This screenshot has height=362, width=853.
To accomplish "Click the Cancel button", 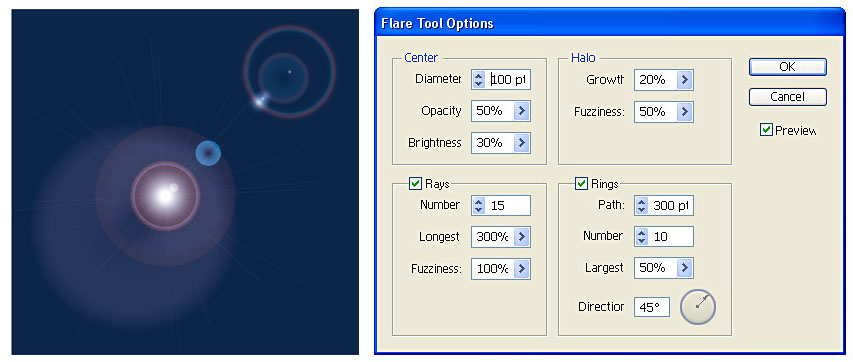I will [x=788, y=97].
